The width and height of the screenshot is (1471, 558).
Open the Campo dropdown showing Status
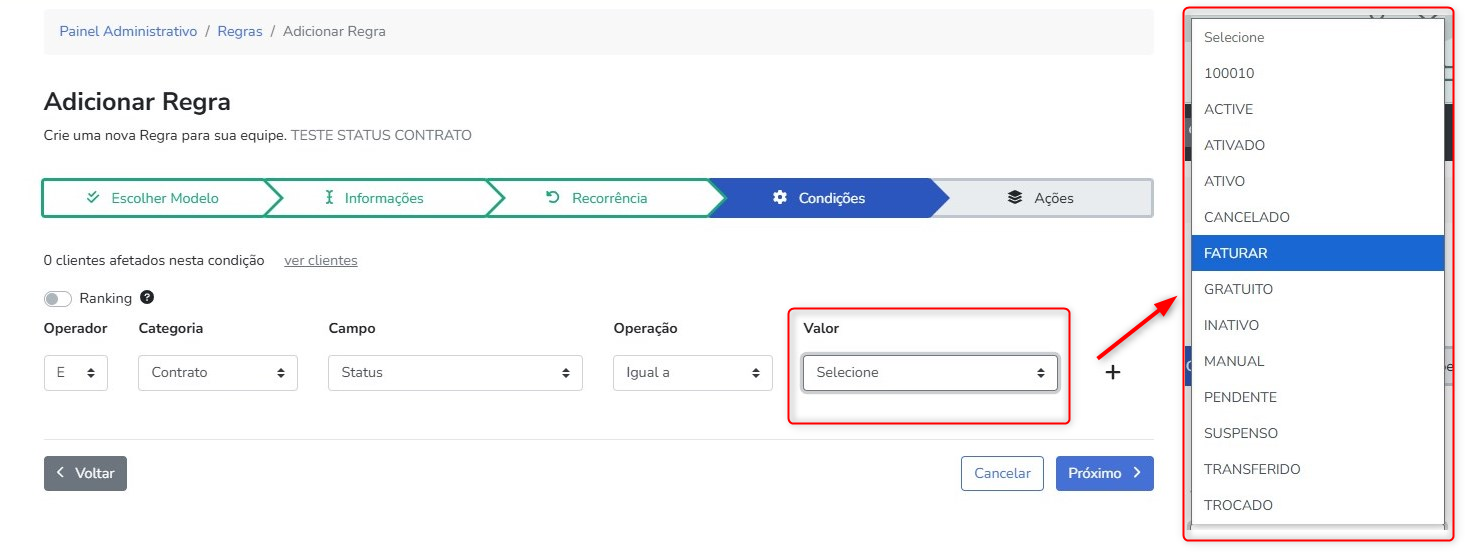click(x=455, y=373)
